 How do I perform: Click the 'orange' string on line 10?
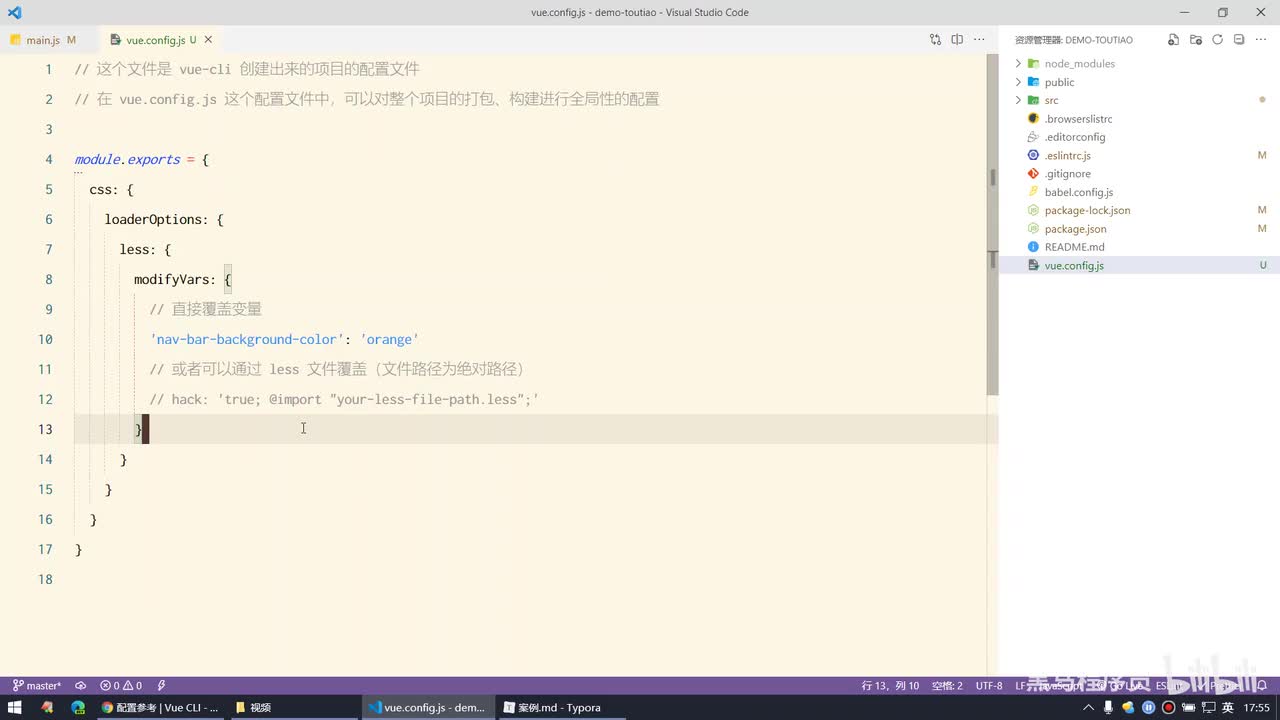tap(389, 339)
